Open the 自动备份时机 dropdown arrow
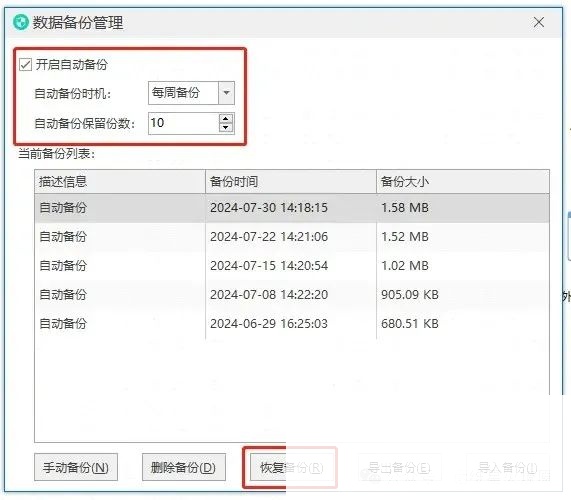This screenshot has width=571, height=500. (226, 93)
